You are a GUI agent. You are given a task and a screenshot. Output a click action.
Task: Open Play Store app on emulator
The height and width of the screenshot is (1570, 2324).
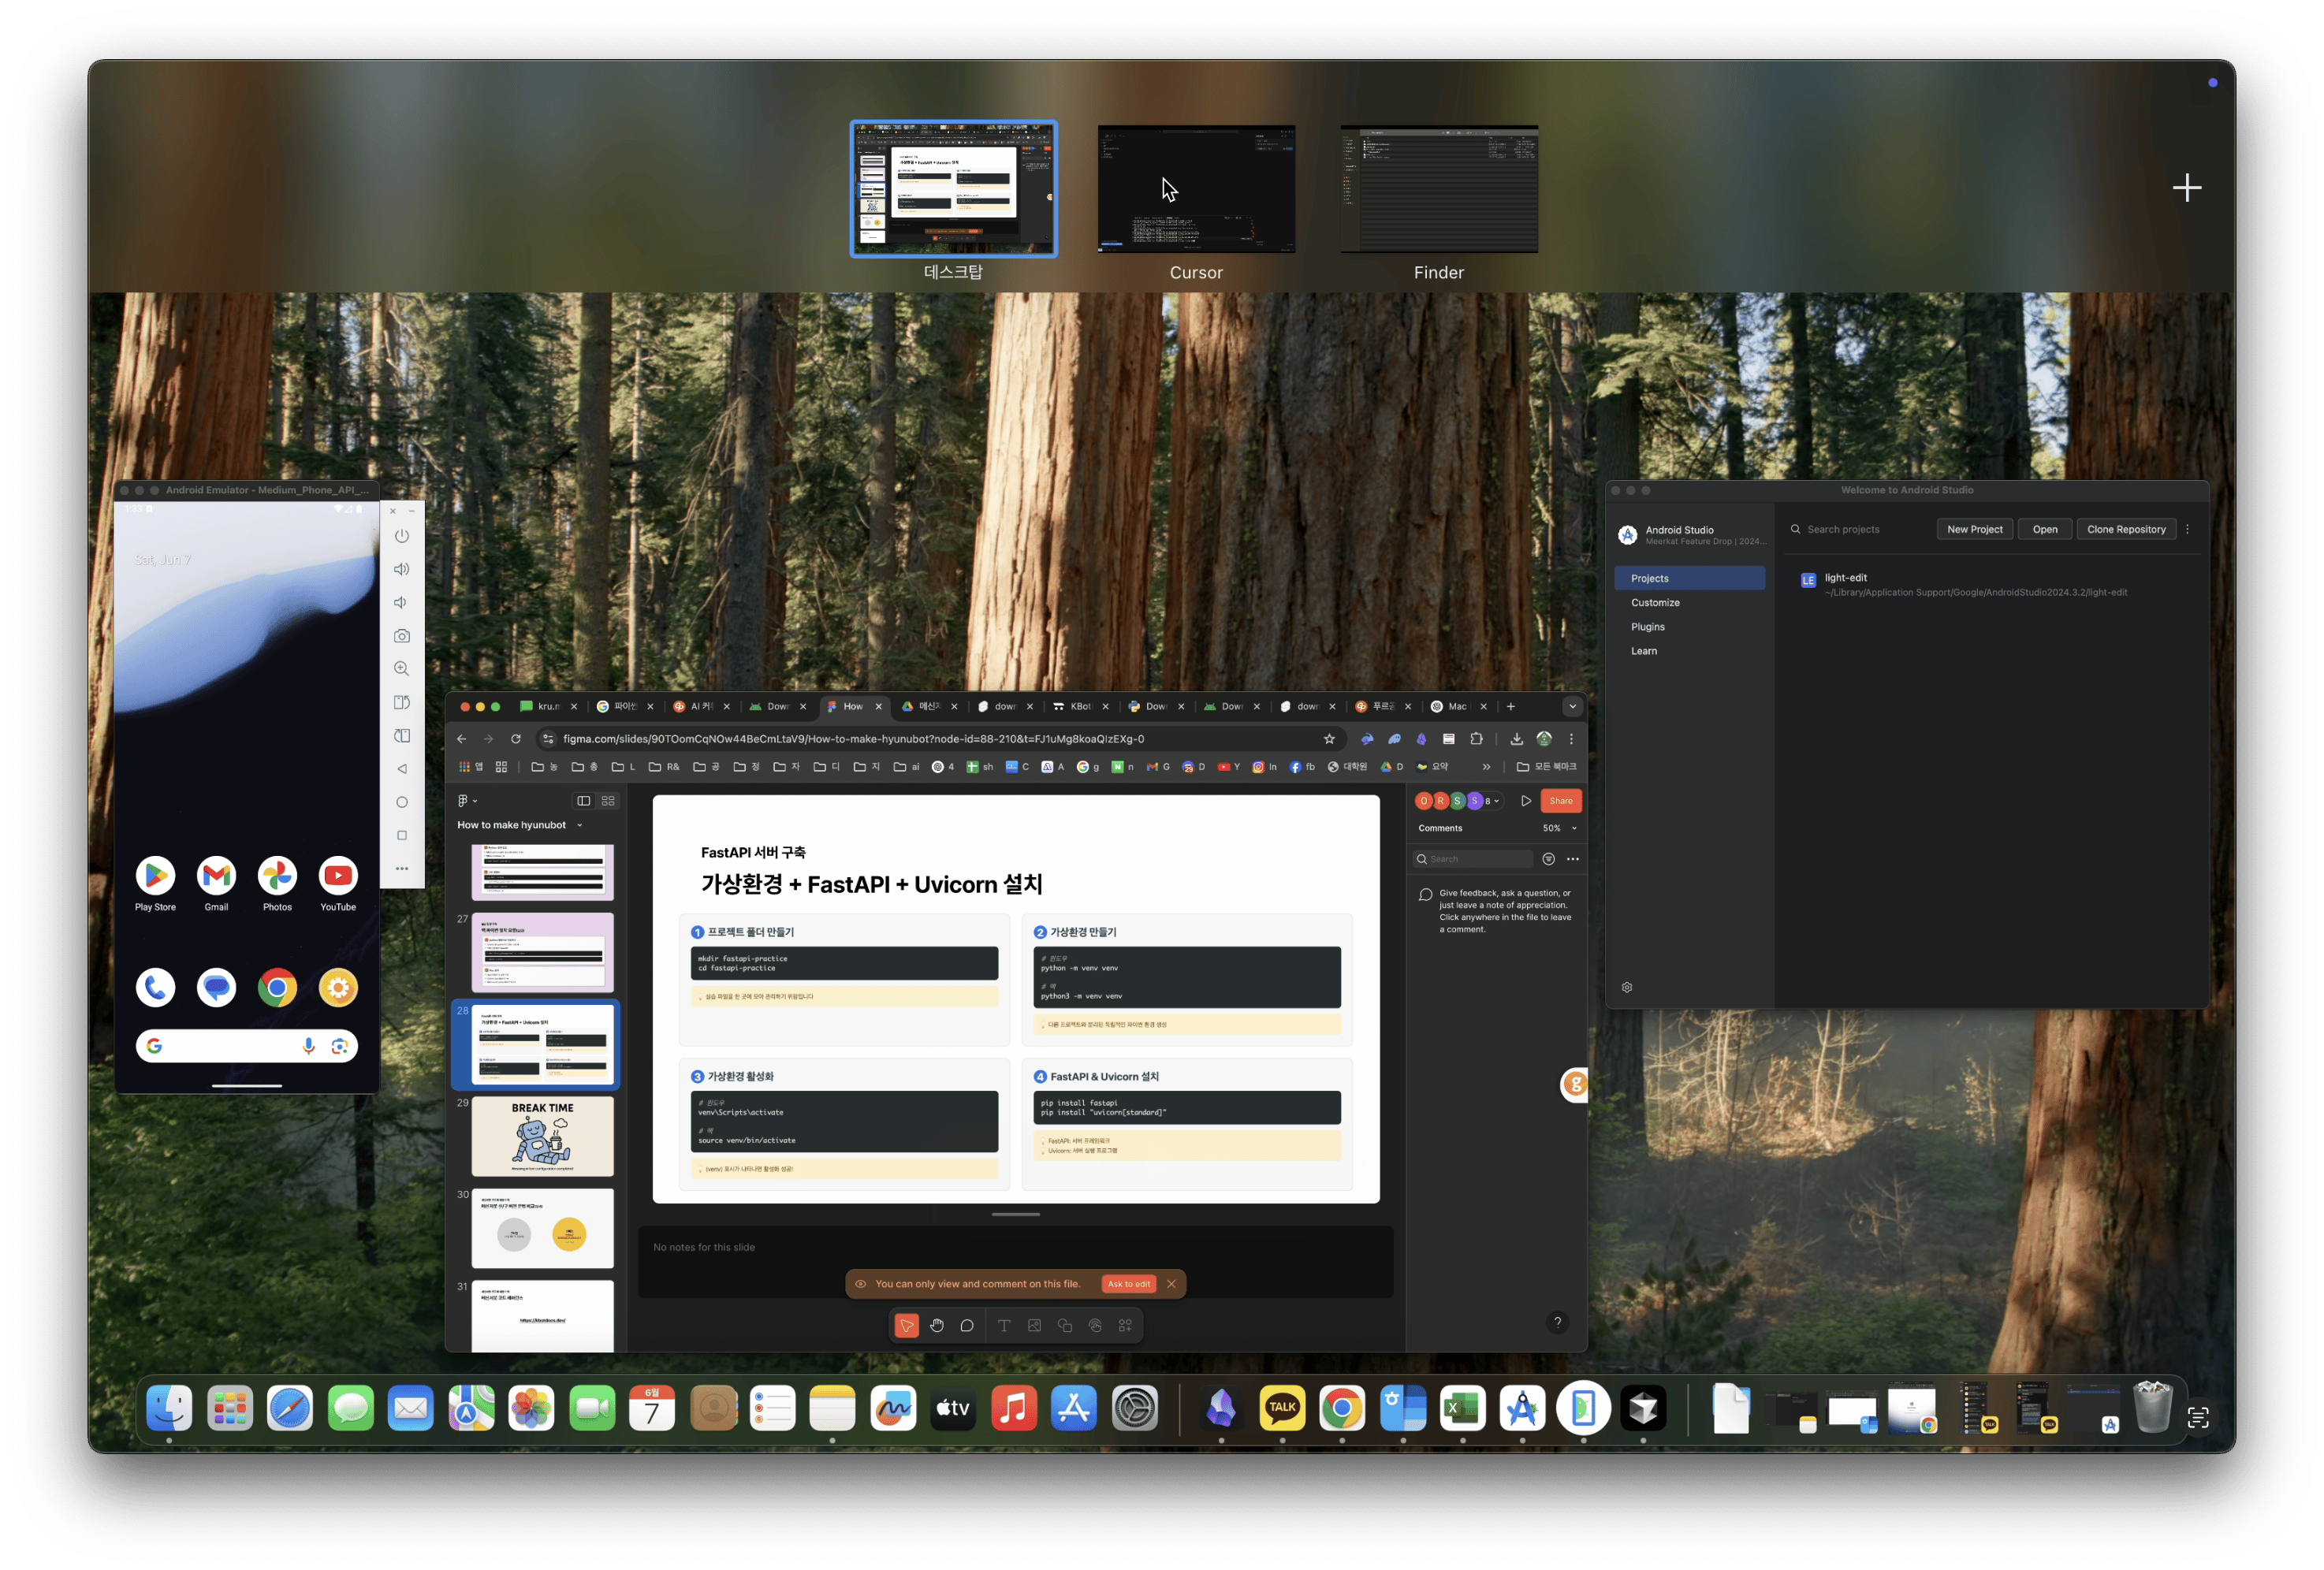point(155,876)
